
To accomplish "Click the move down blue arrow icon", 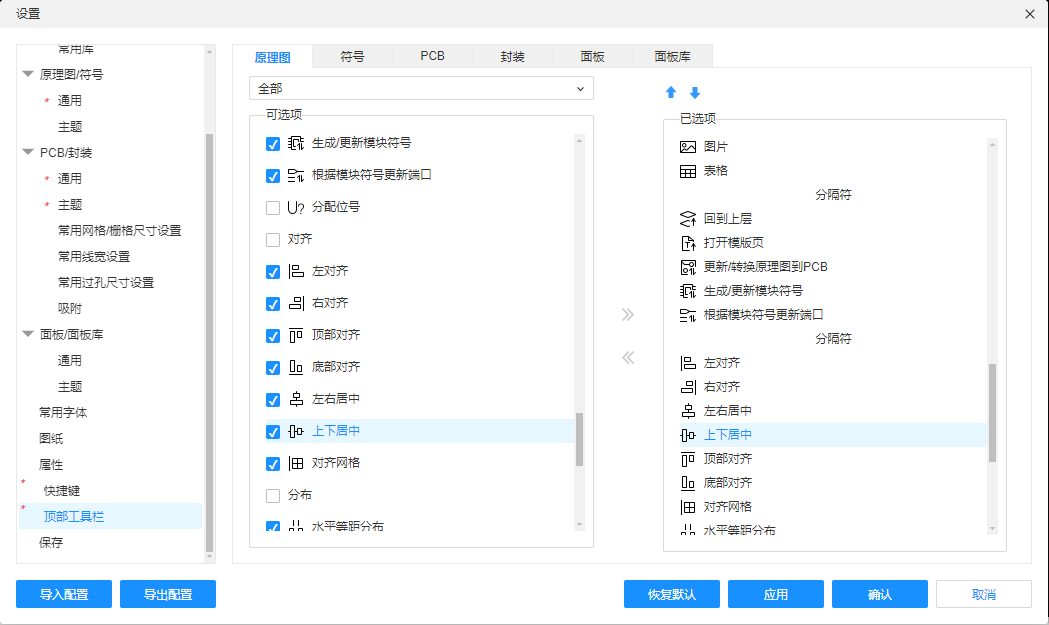I will coord(695,93).
